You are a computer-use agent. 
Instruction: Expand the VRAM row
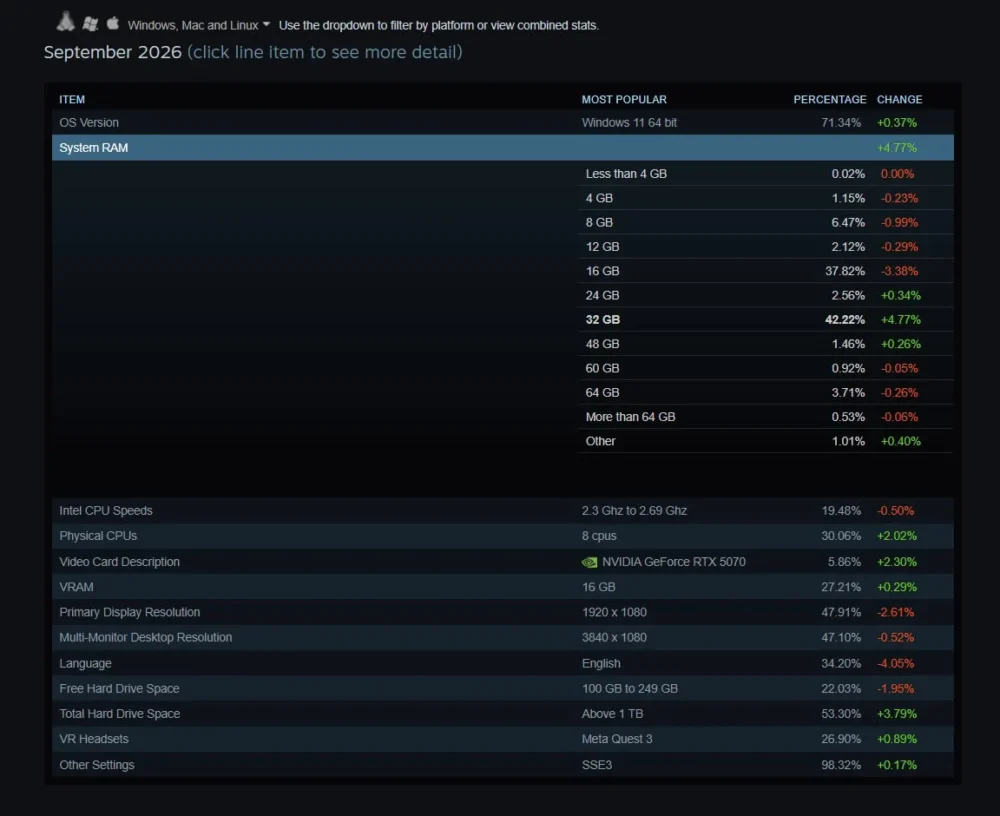[x=503, y=587]
